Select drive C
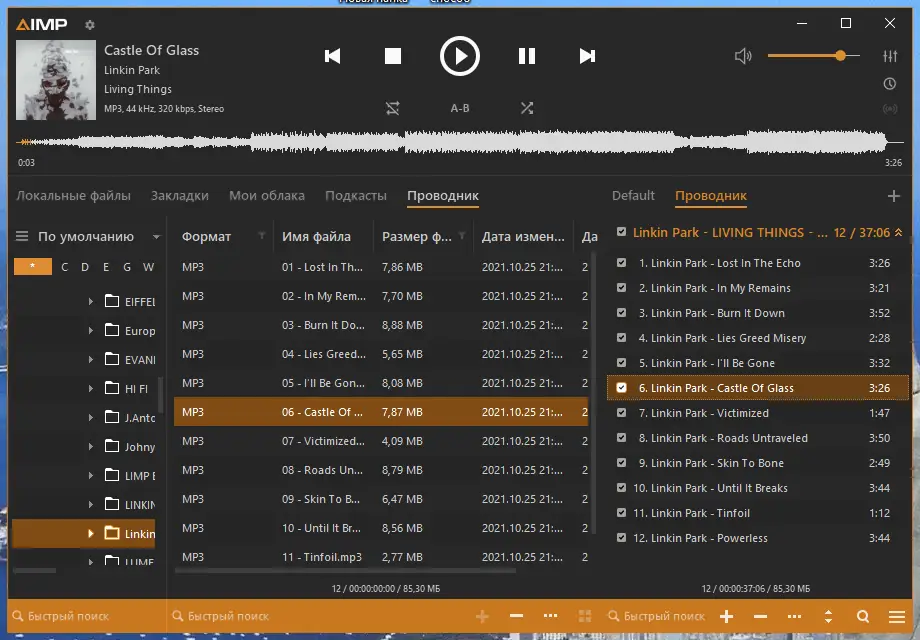 pyautogui.click(x=65, y=267)
